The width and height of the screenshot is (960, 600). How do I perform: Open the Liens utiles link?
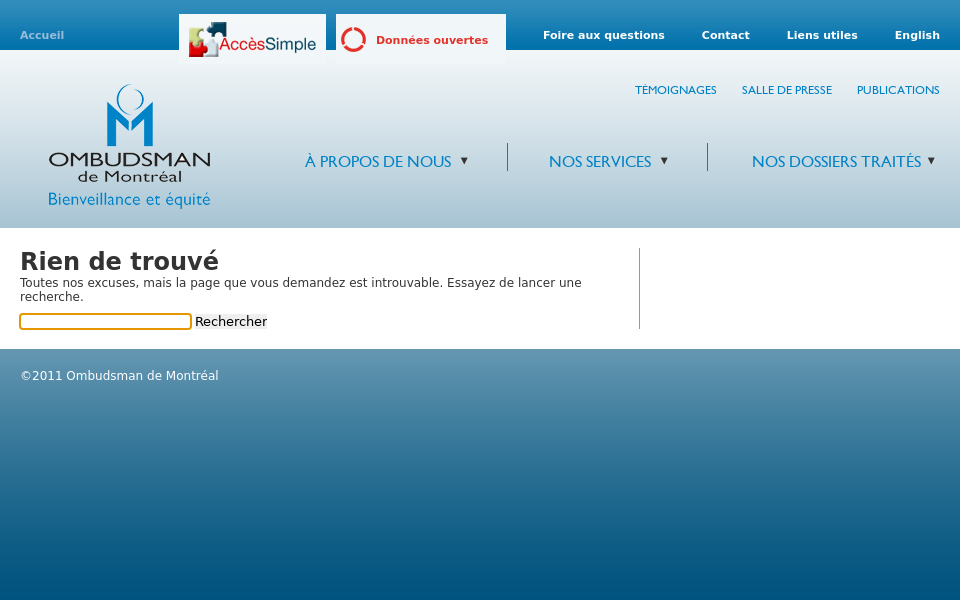822,35
